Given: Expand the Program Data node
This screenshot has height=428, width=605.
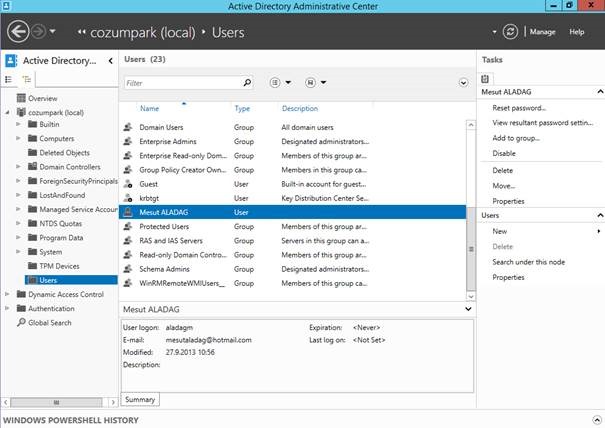Looking at the screenshot, I should tap(18, 238).
